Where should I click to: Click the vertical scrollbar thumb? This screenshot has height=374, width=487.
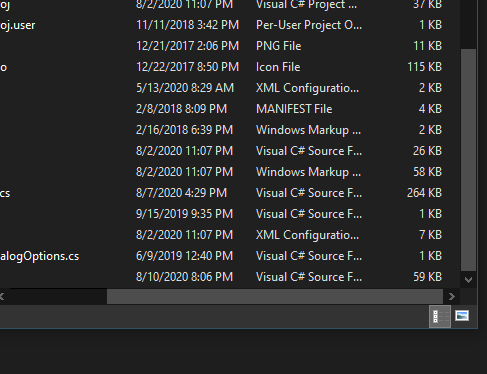468,160
